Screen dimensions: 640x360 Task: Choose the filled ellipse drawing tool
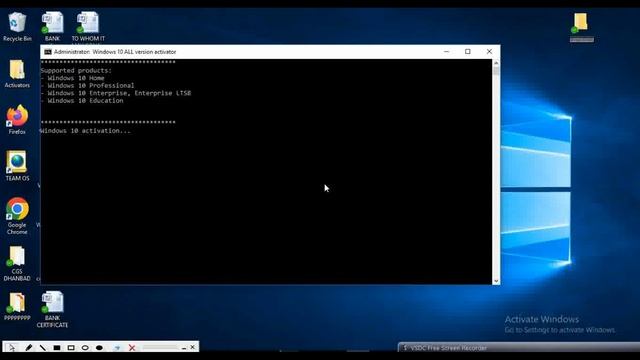[99, 348]
